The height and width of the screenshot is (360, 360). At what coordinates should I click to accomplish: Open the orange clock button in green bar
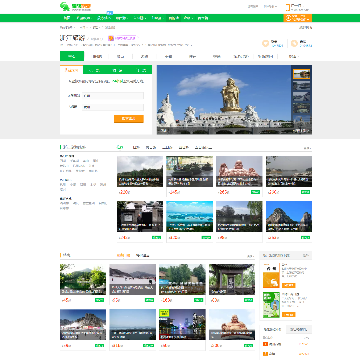[x=298, y=18]
